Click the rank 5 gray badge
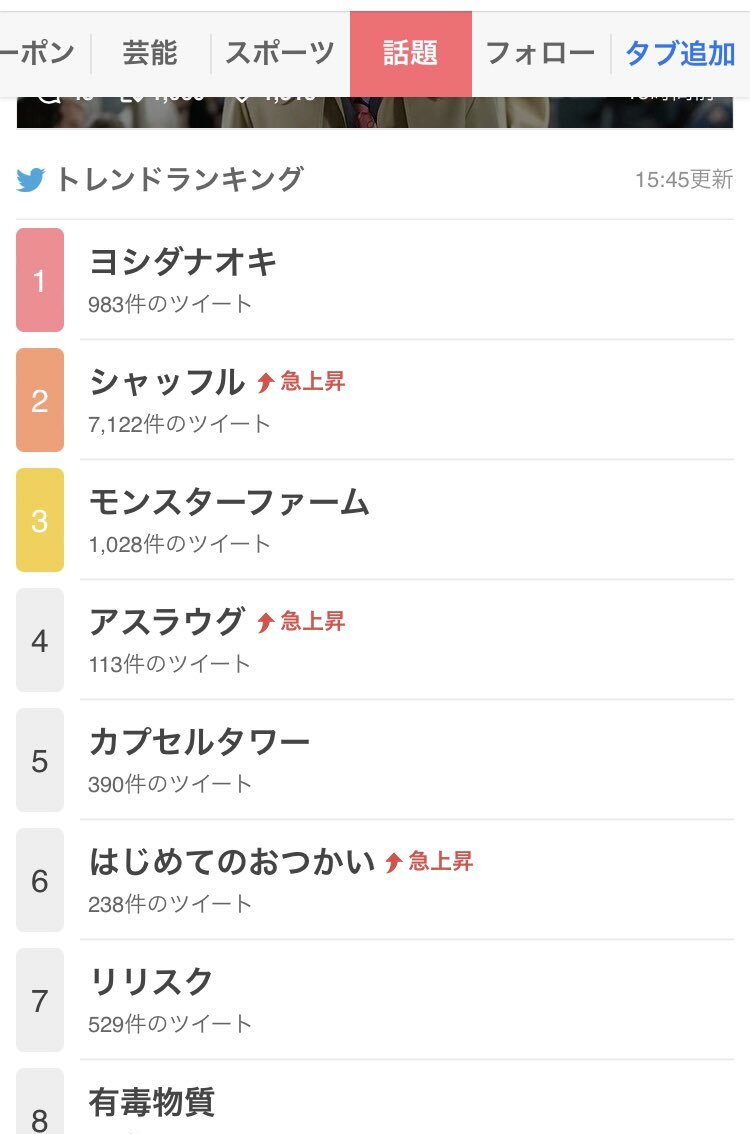The image size is (750, 1134). [40, 760]
